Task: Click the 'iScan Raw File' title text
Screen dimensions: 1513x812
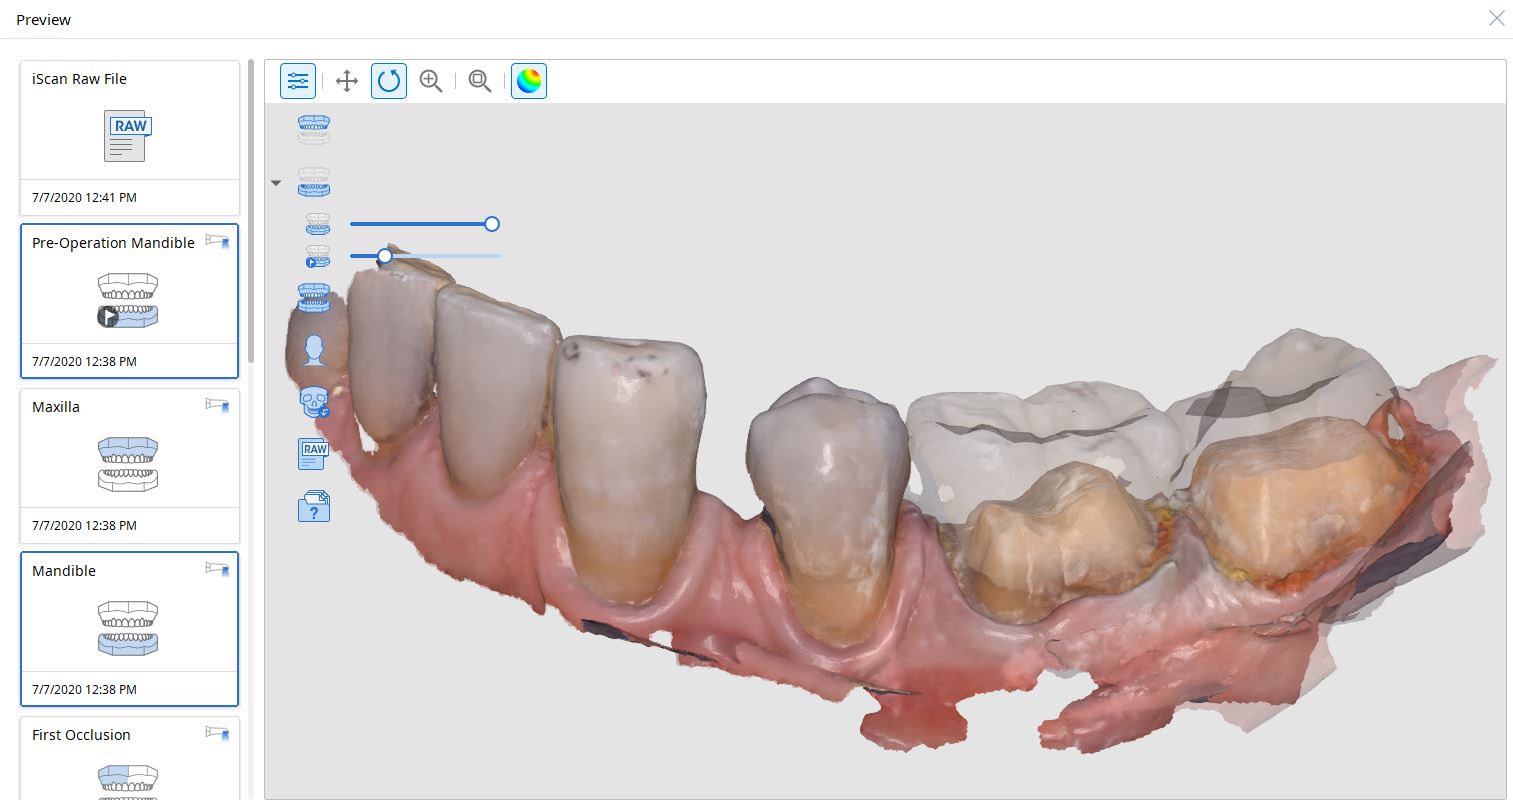Action: pyautogui.click(x=79, y=79)
